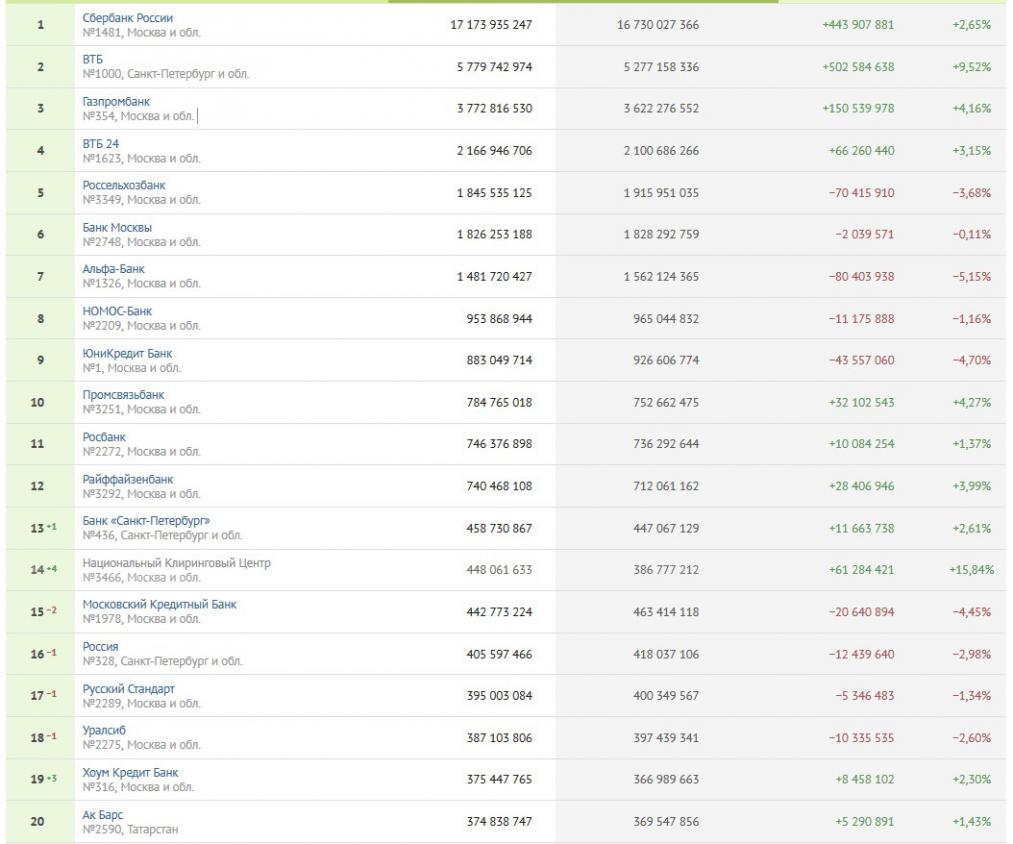Click the Промсвязьбанк link
The width and height of the screenshot is (1013, 844).
(x=123, y=396)
